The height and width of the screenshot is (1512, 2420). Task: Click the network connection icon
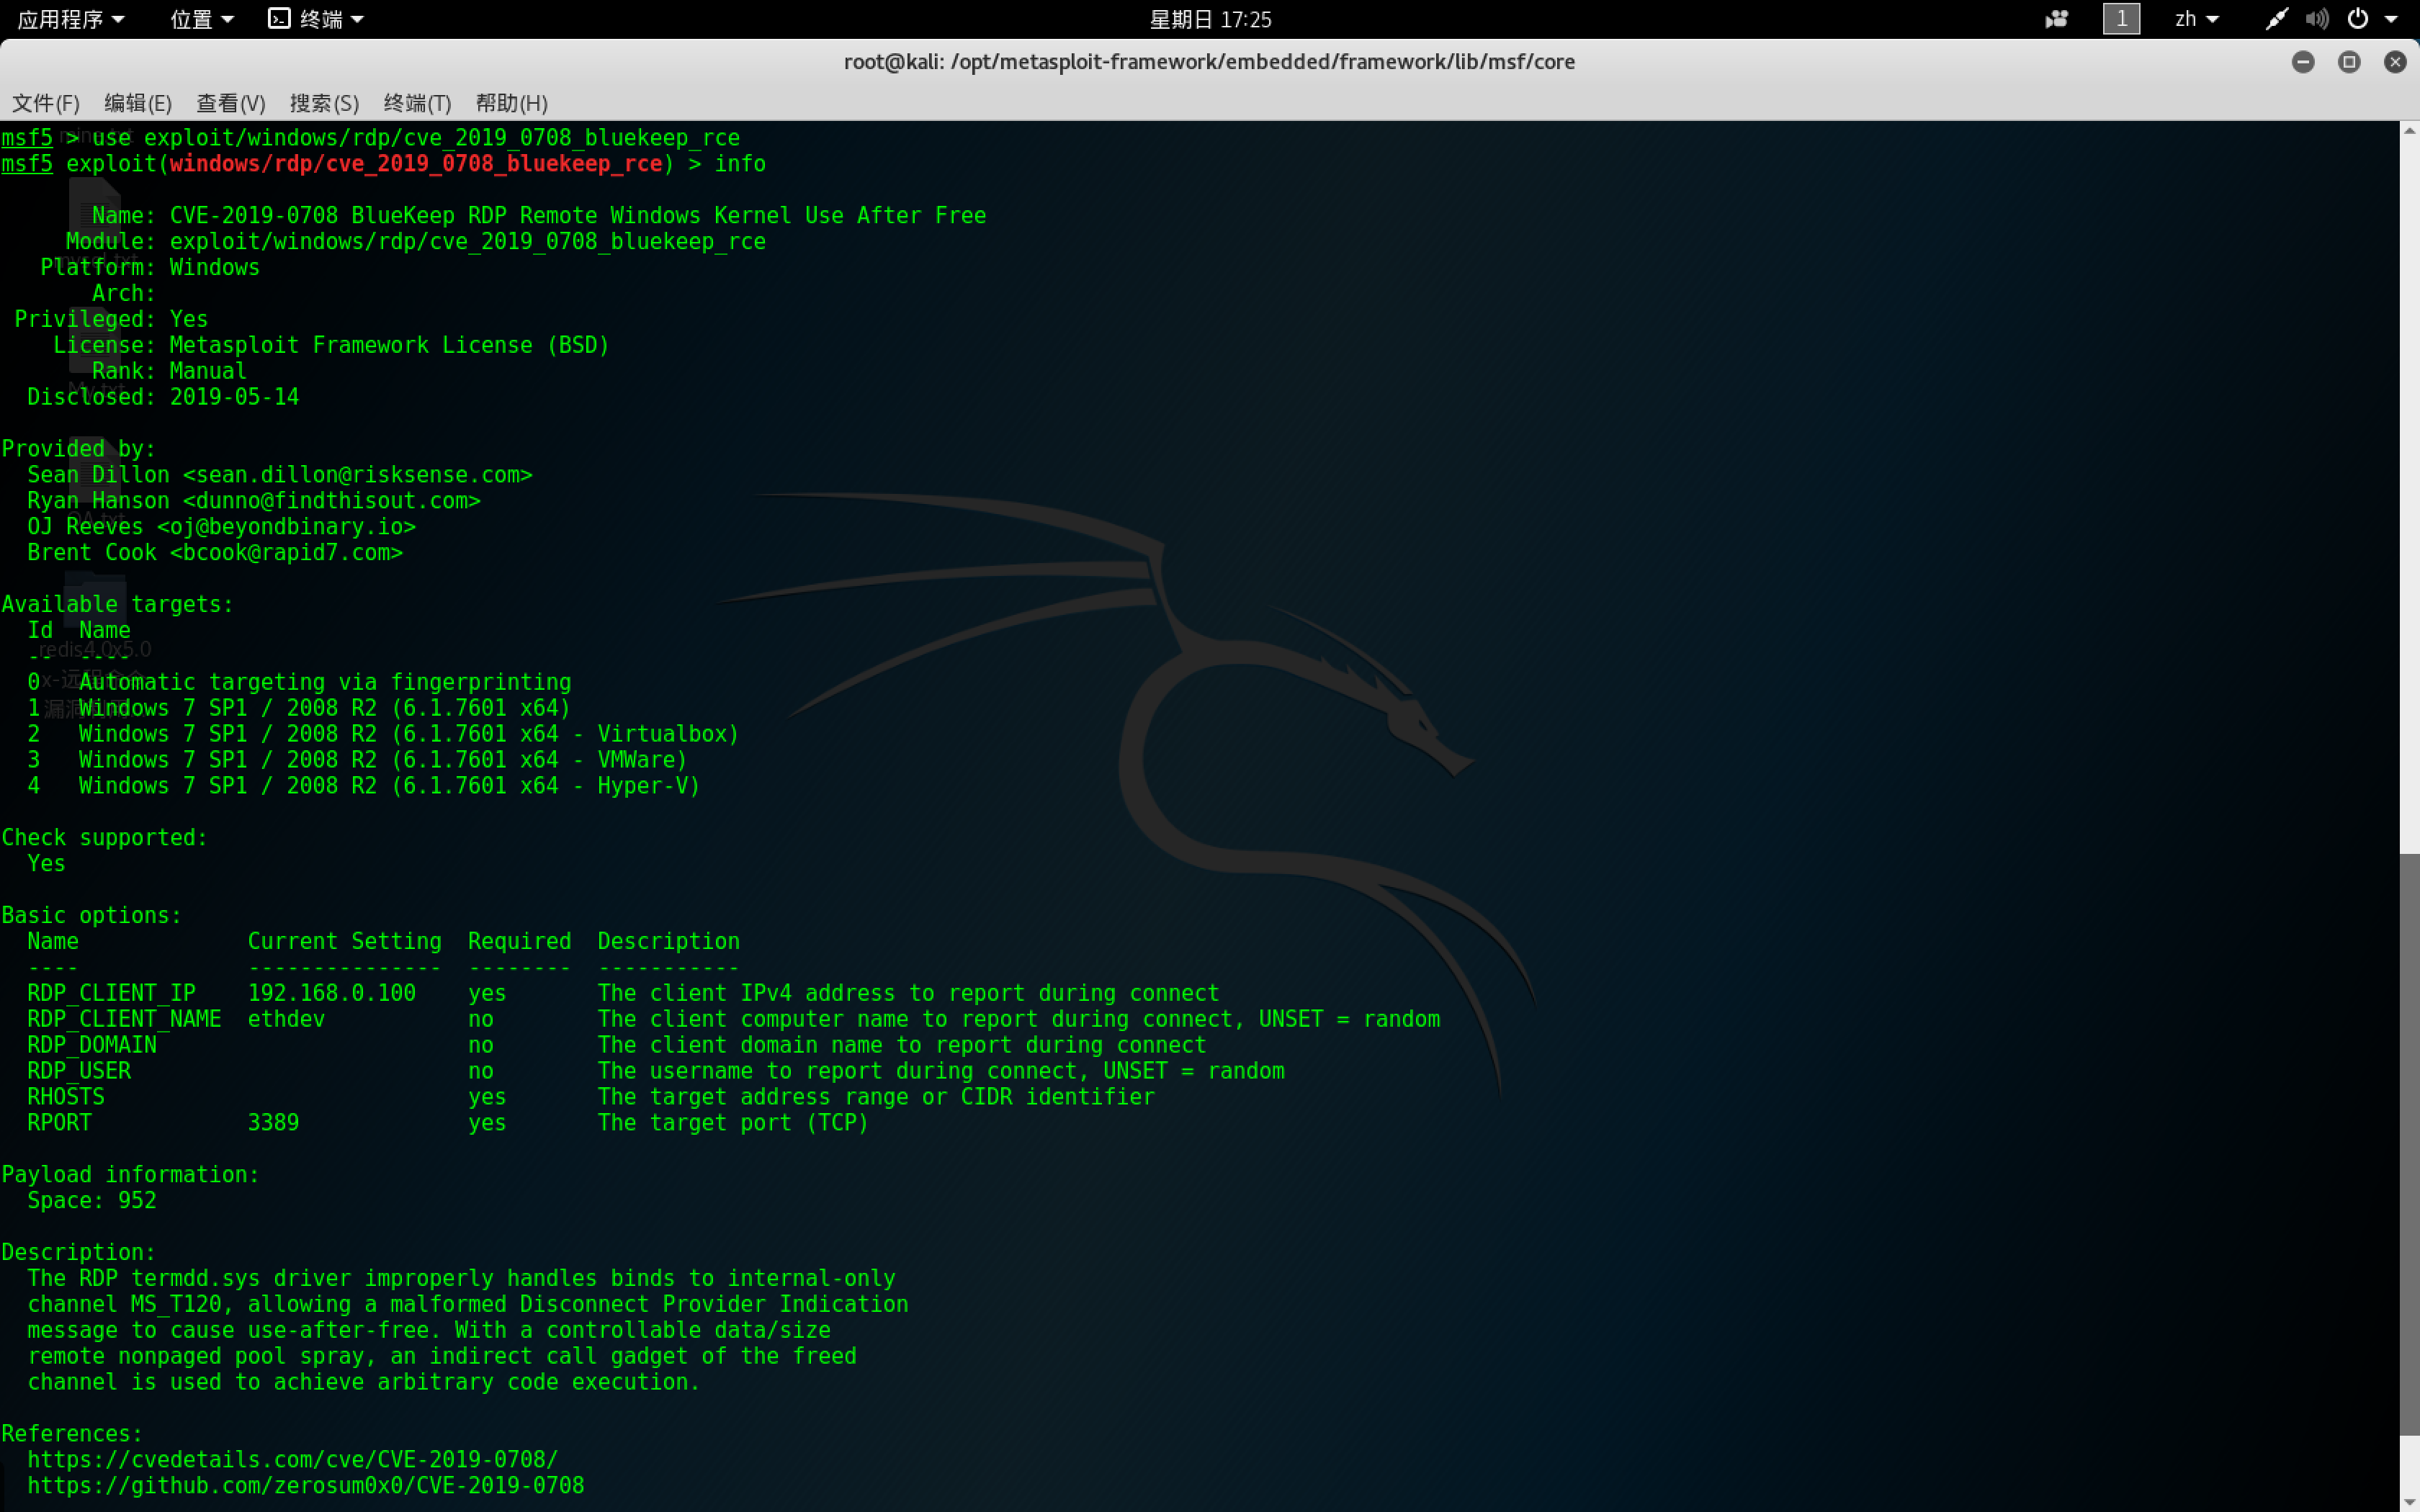click(2276, 19)
